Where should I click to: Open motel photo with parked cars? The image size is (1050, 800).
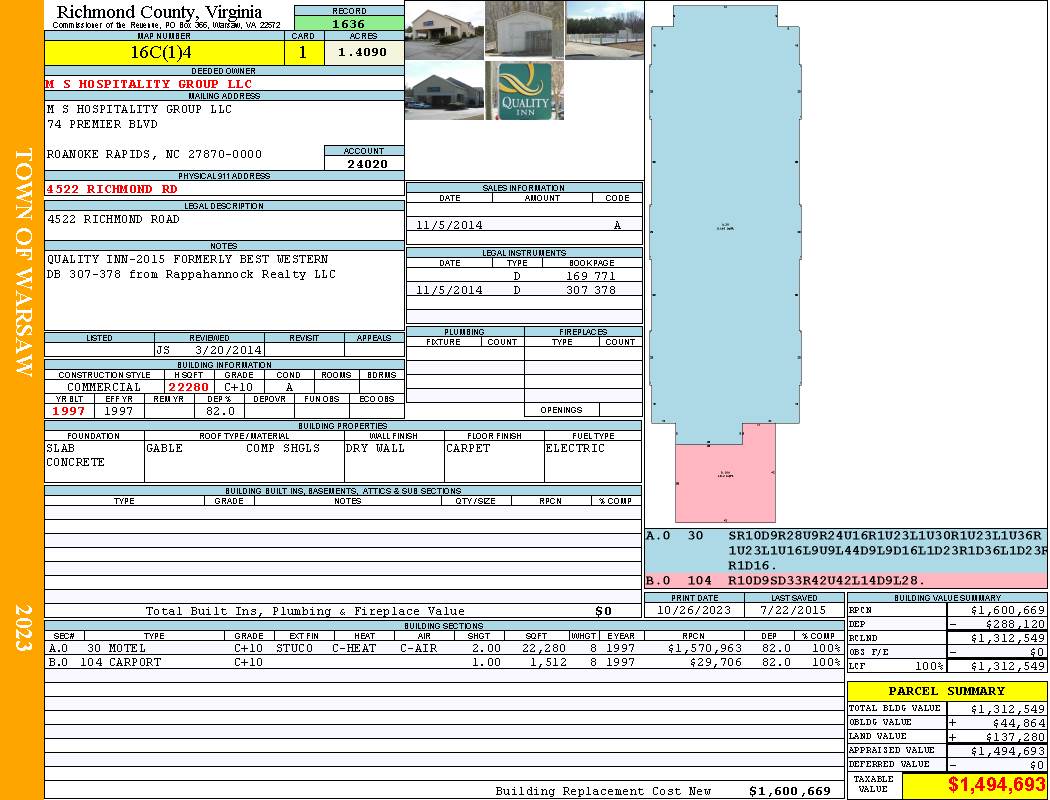coord(444,91)
